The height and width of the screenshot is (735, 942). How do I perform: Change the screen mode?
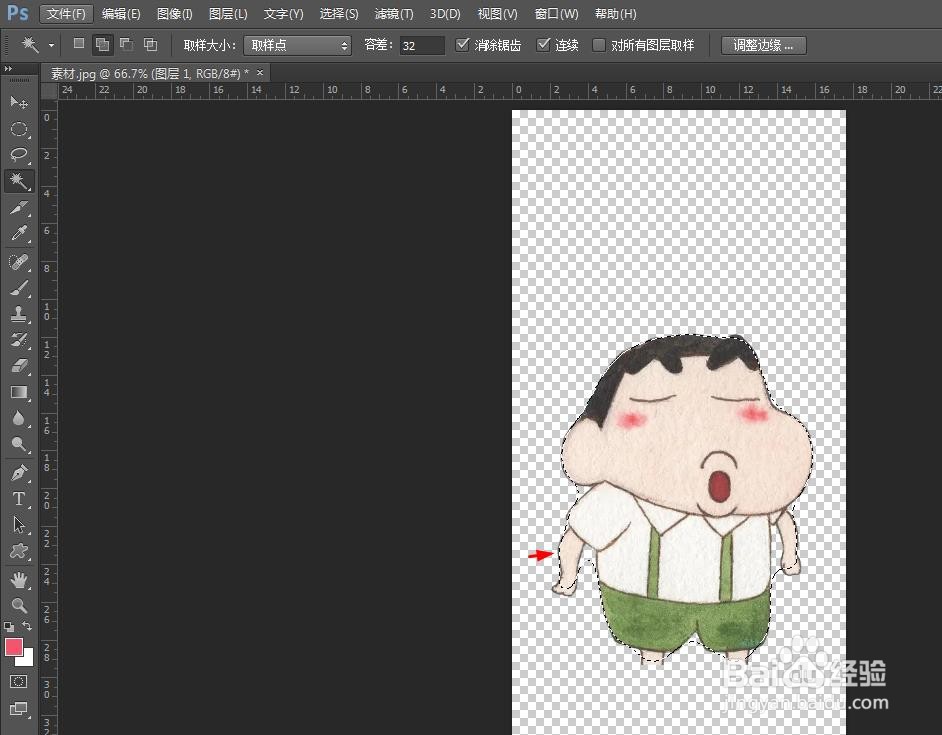19,709
